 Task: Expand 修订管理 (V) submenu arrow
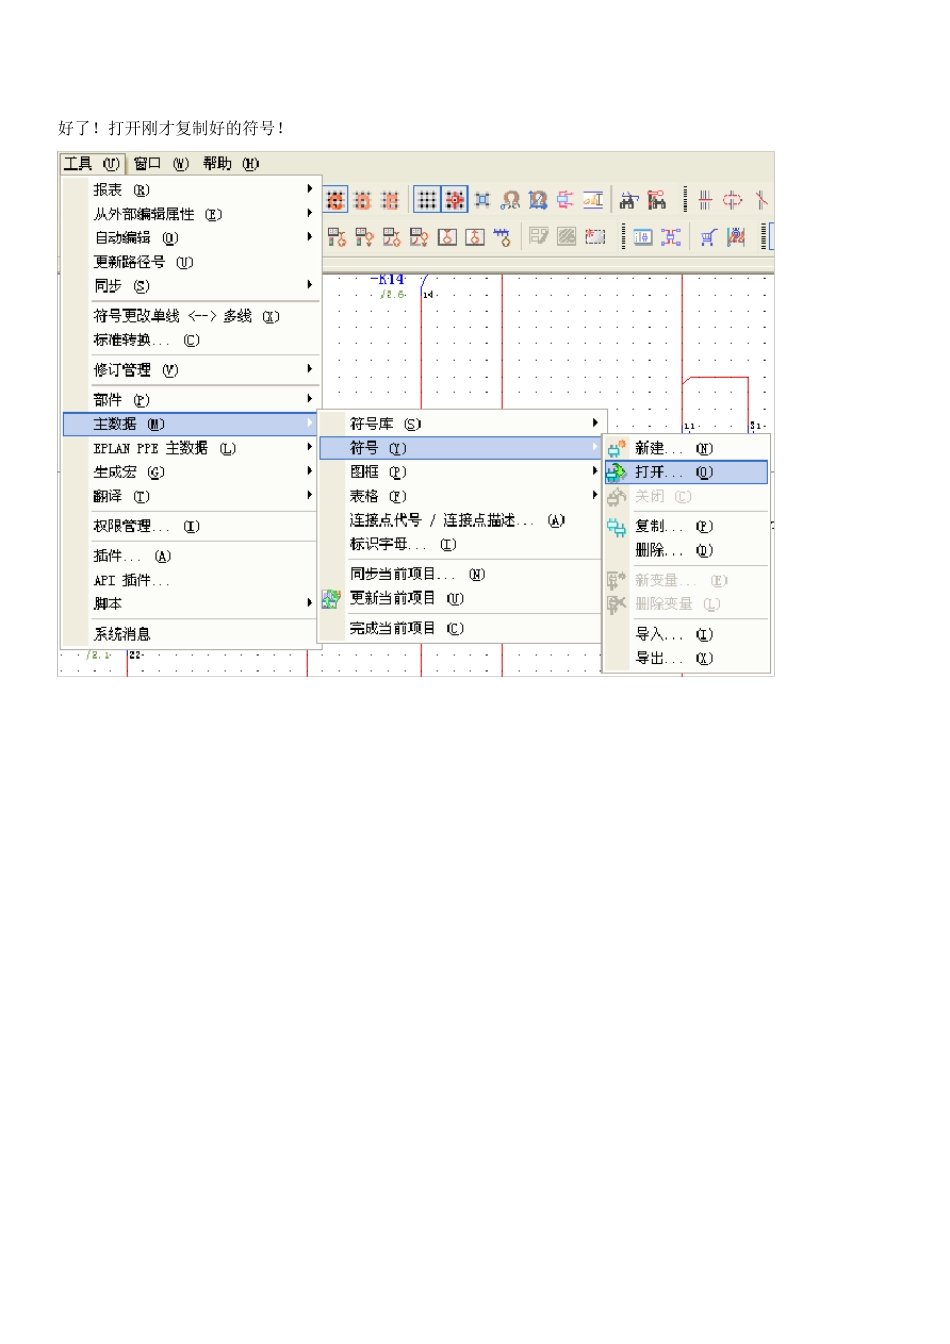310,369
